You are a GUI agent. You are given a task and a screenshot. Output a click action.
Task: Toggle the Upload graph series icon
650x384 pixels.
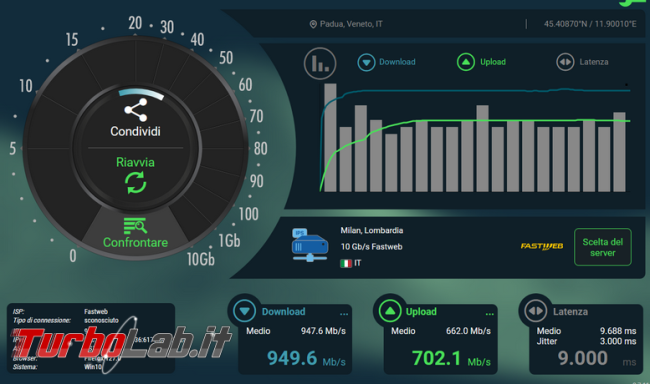[x=466, y=62]
